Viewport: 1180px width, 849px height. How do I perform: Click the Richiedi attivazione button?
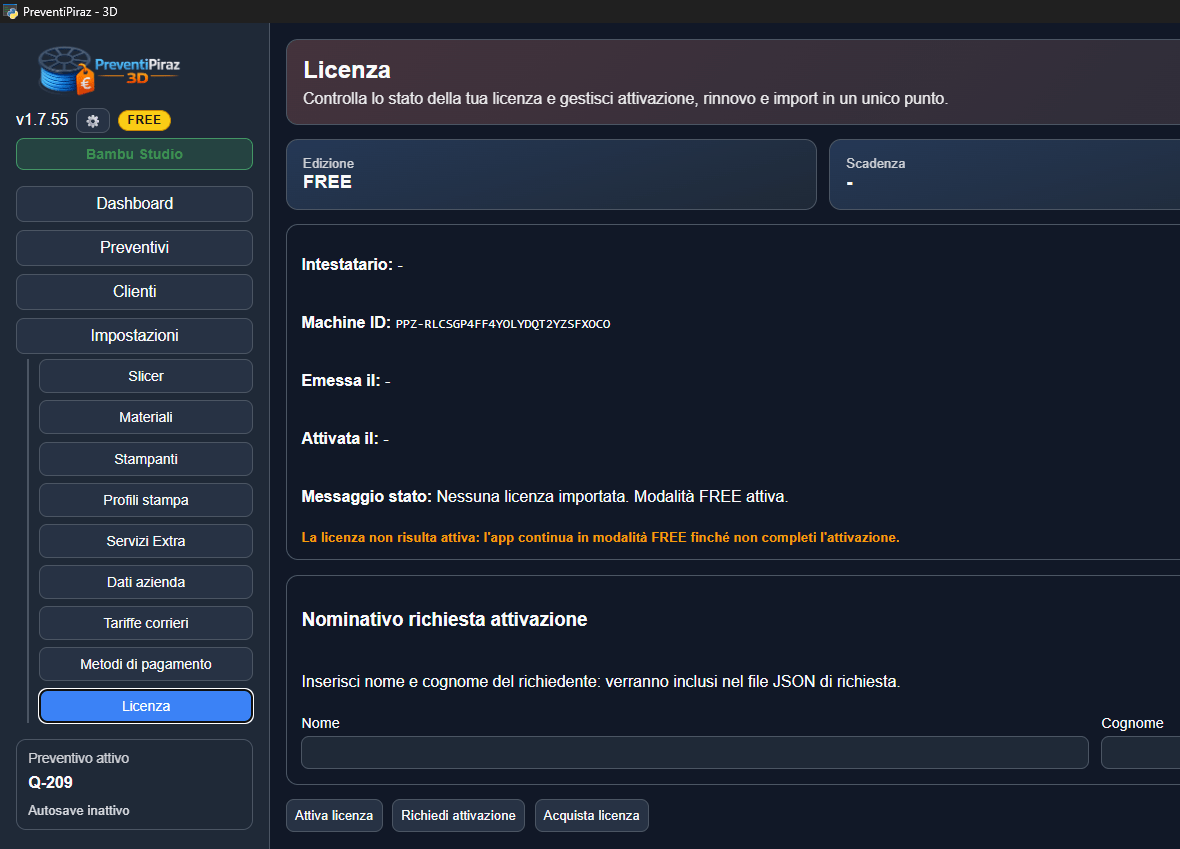click(458, 815)
